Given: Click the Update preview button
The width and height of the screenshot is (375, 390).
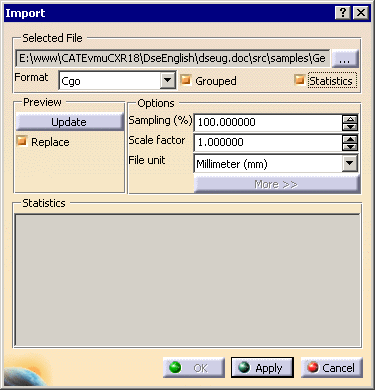Looking at the screenshot, I should tap(69, 122).
